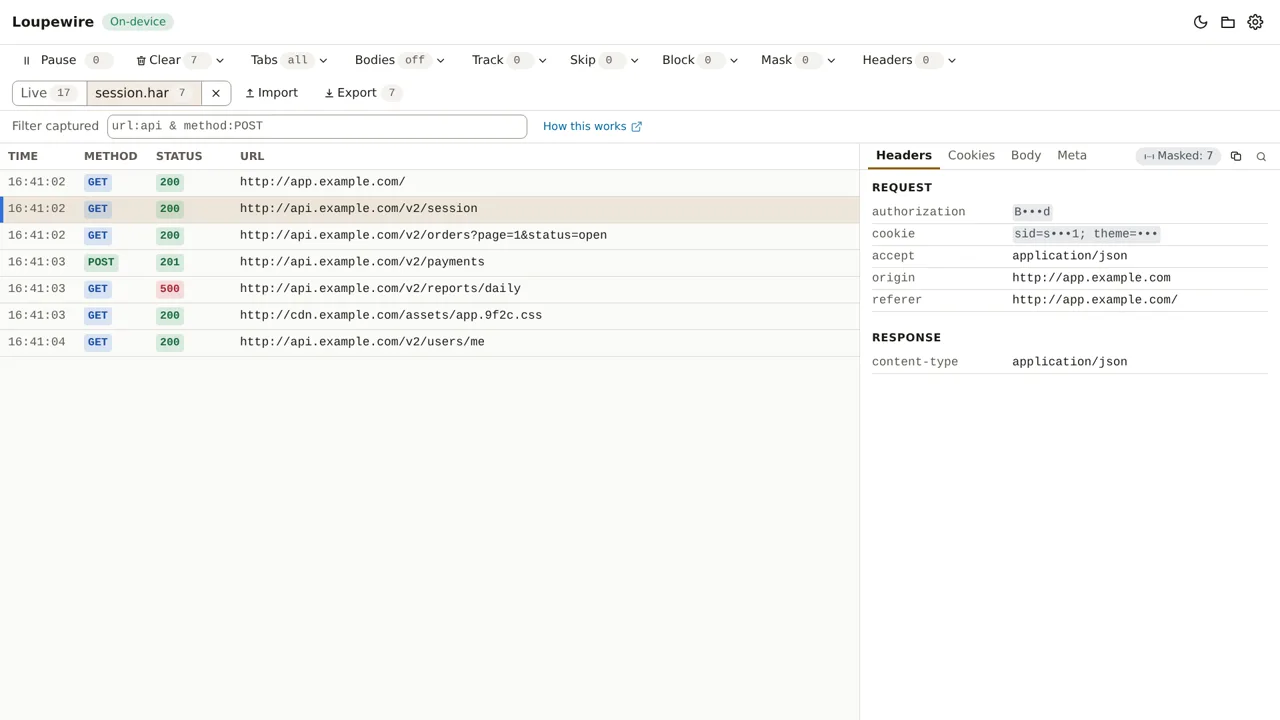The height and width of the screenshot is (720, 1280).
Task: Select the session.har tab
Action: coord(144,93)
